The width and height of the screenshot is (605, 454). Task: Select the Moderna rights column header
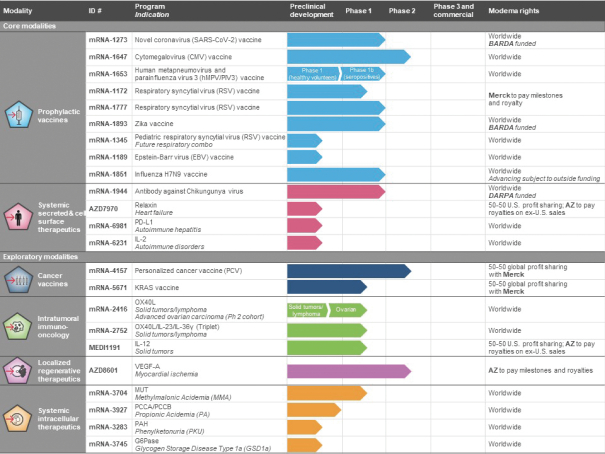coord(515,9)
